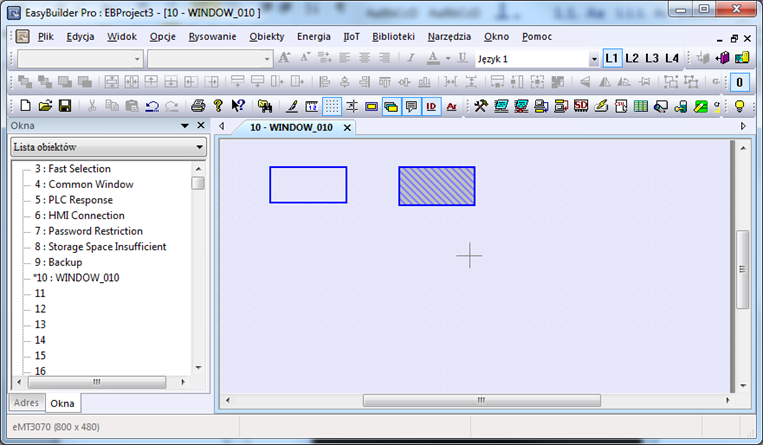This screenshot has width=763, height=445.
Task: Close the Okna side panel
Action: [200, 125]
